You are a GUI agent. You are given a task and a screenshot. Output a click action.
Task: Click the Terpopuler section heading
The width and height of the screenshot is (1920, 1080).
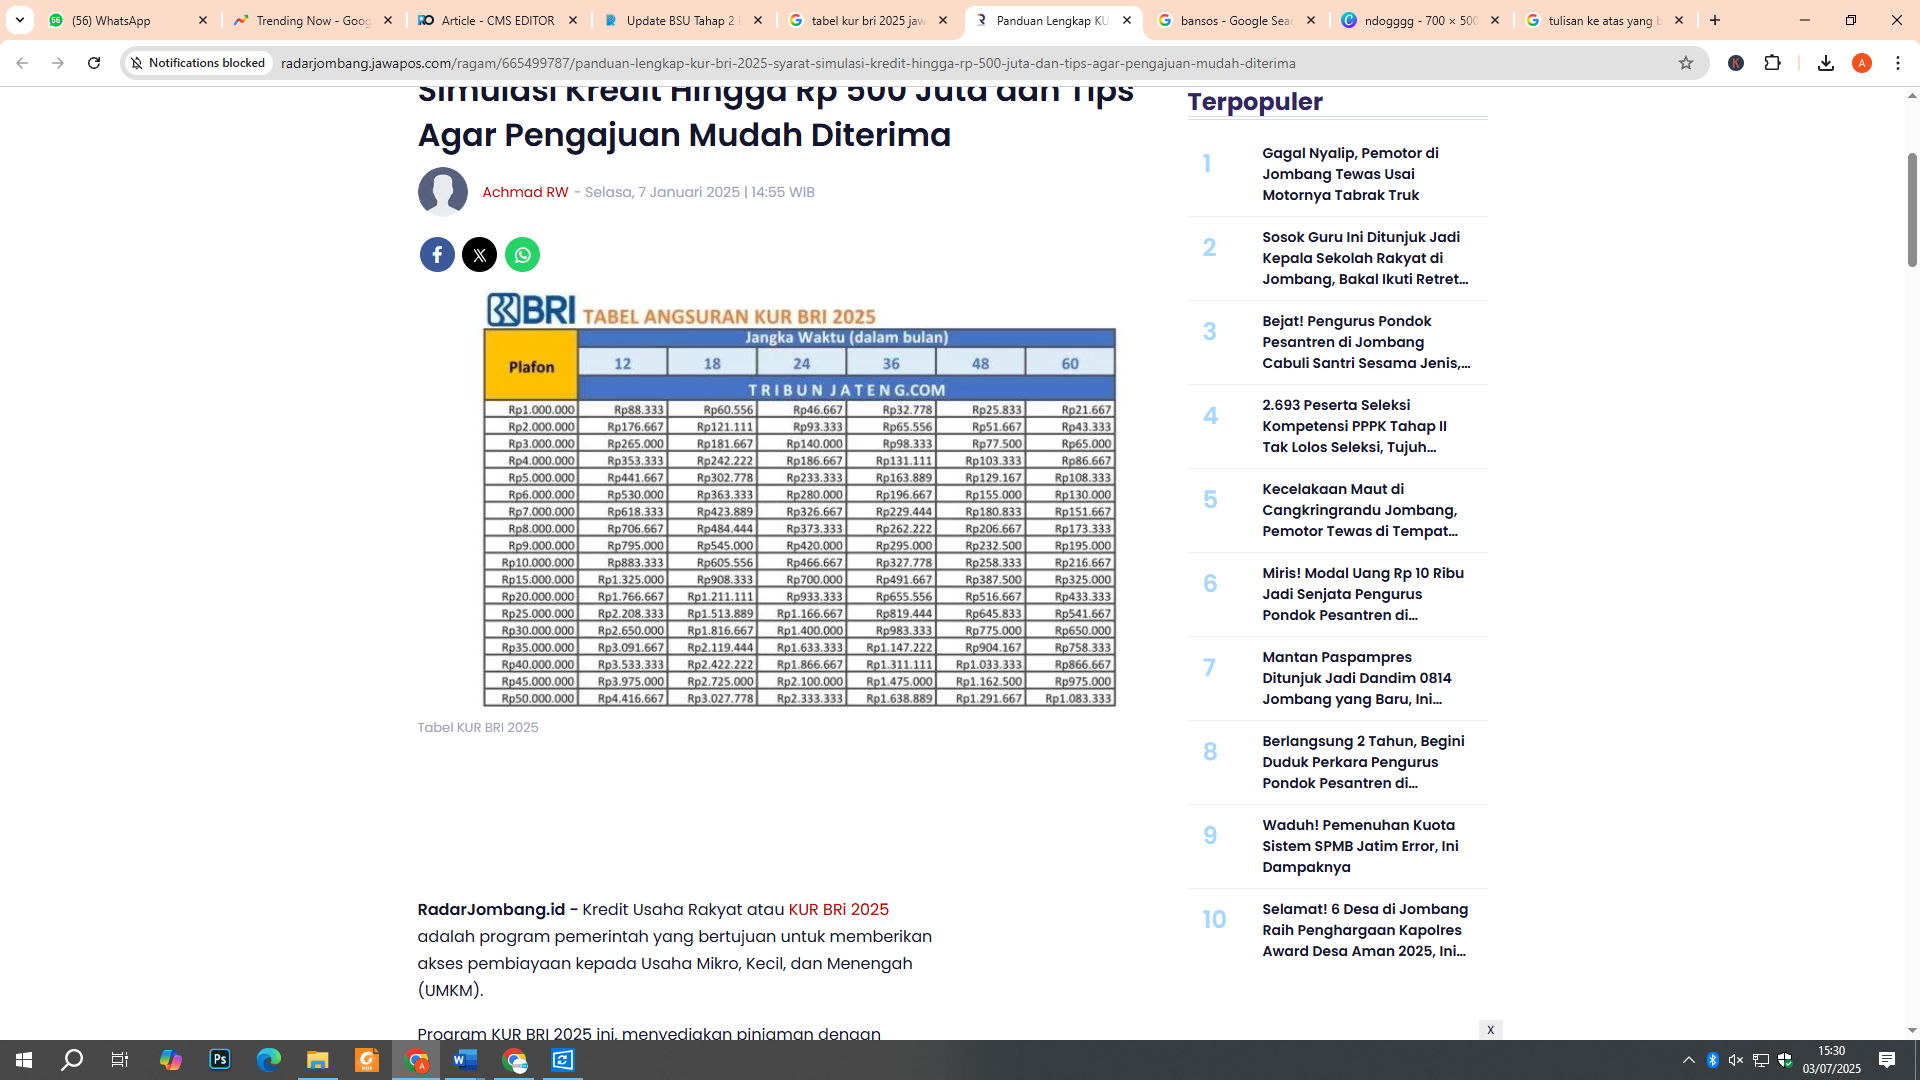(x=1255, y=102)
